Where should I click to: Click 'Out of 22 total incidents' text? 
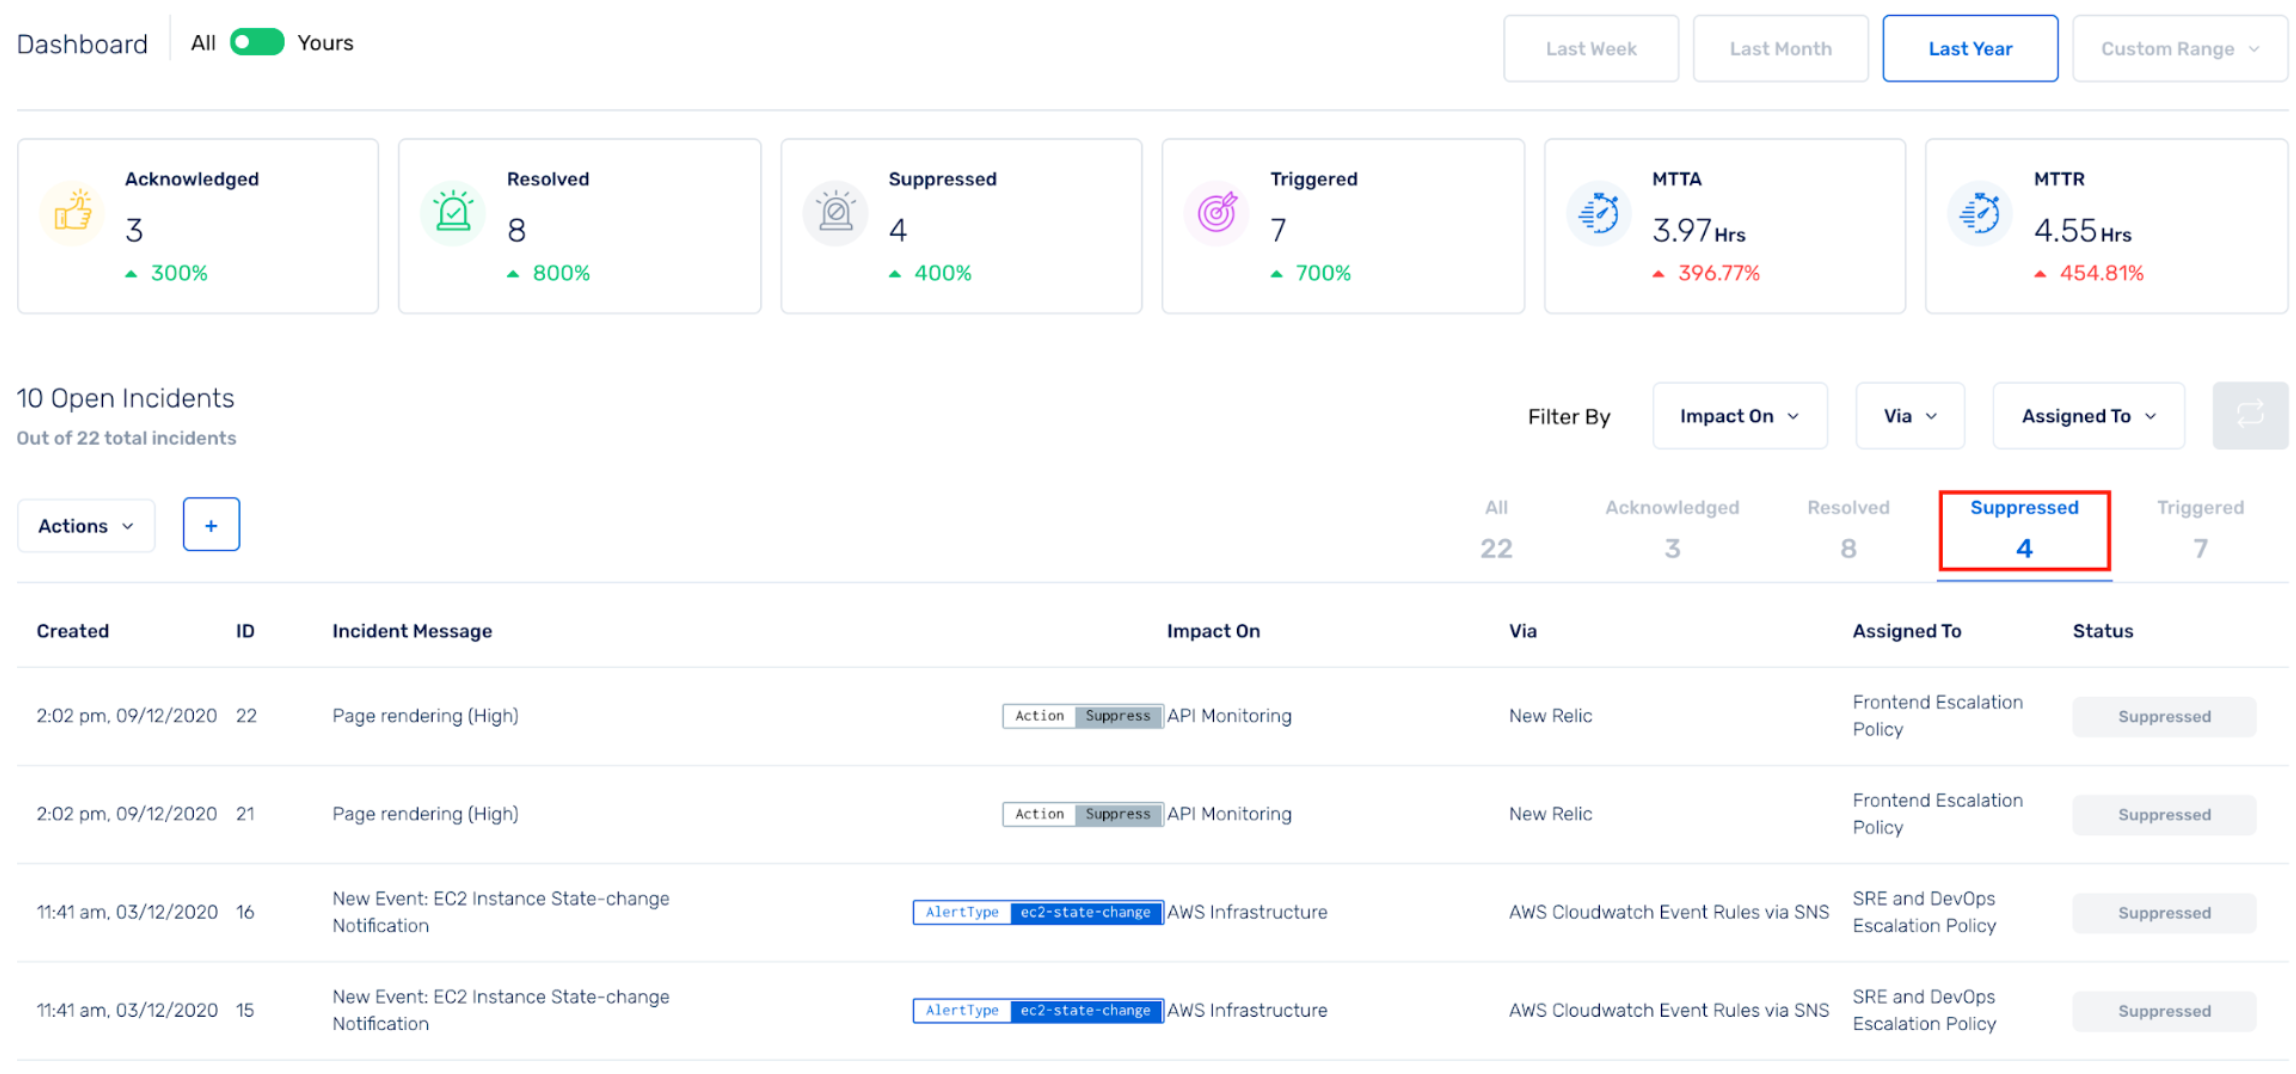pyautogui.click(x=126, y=438)
